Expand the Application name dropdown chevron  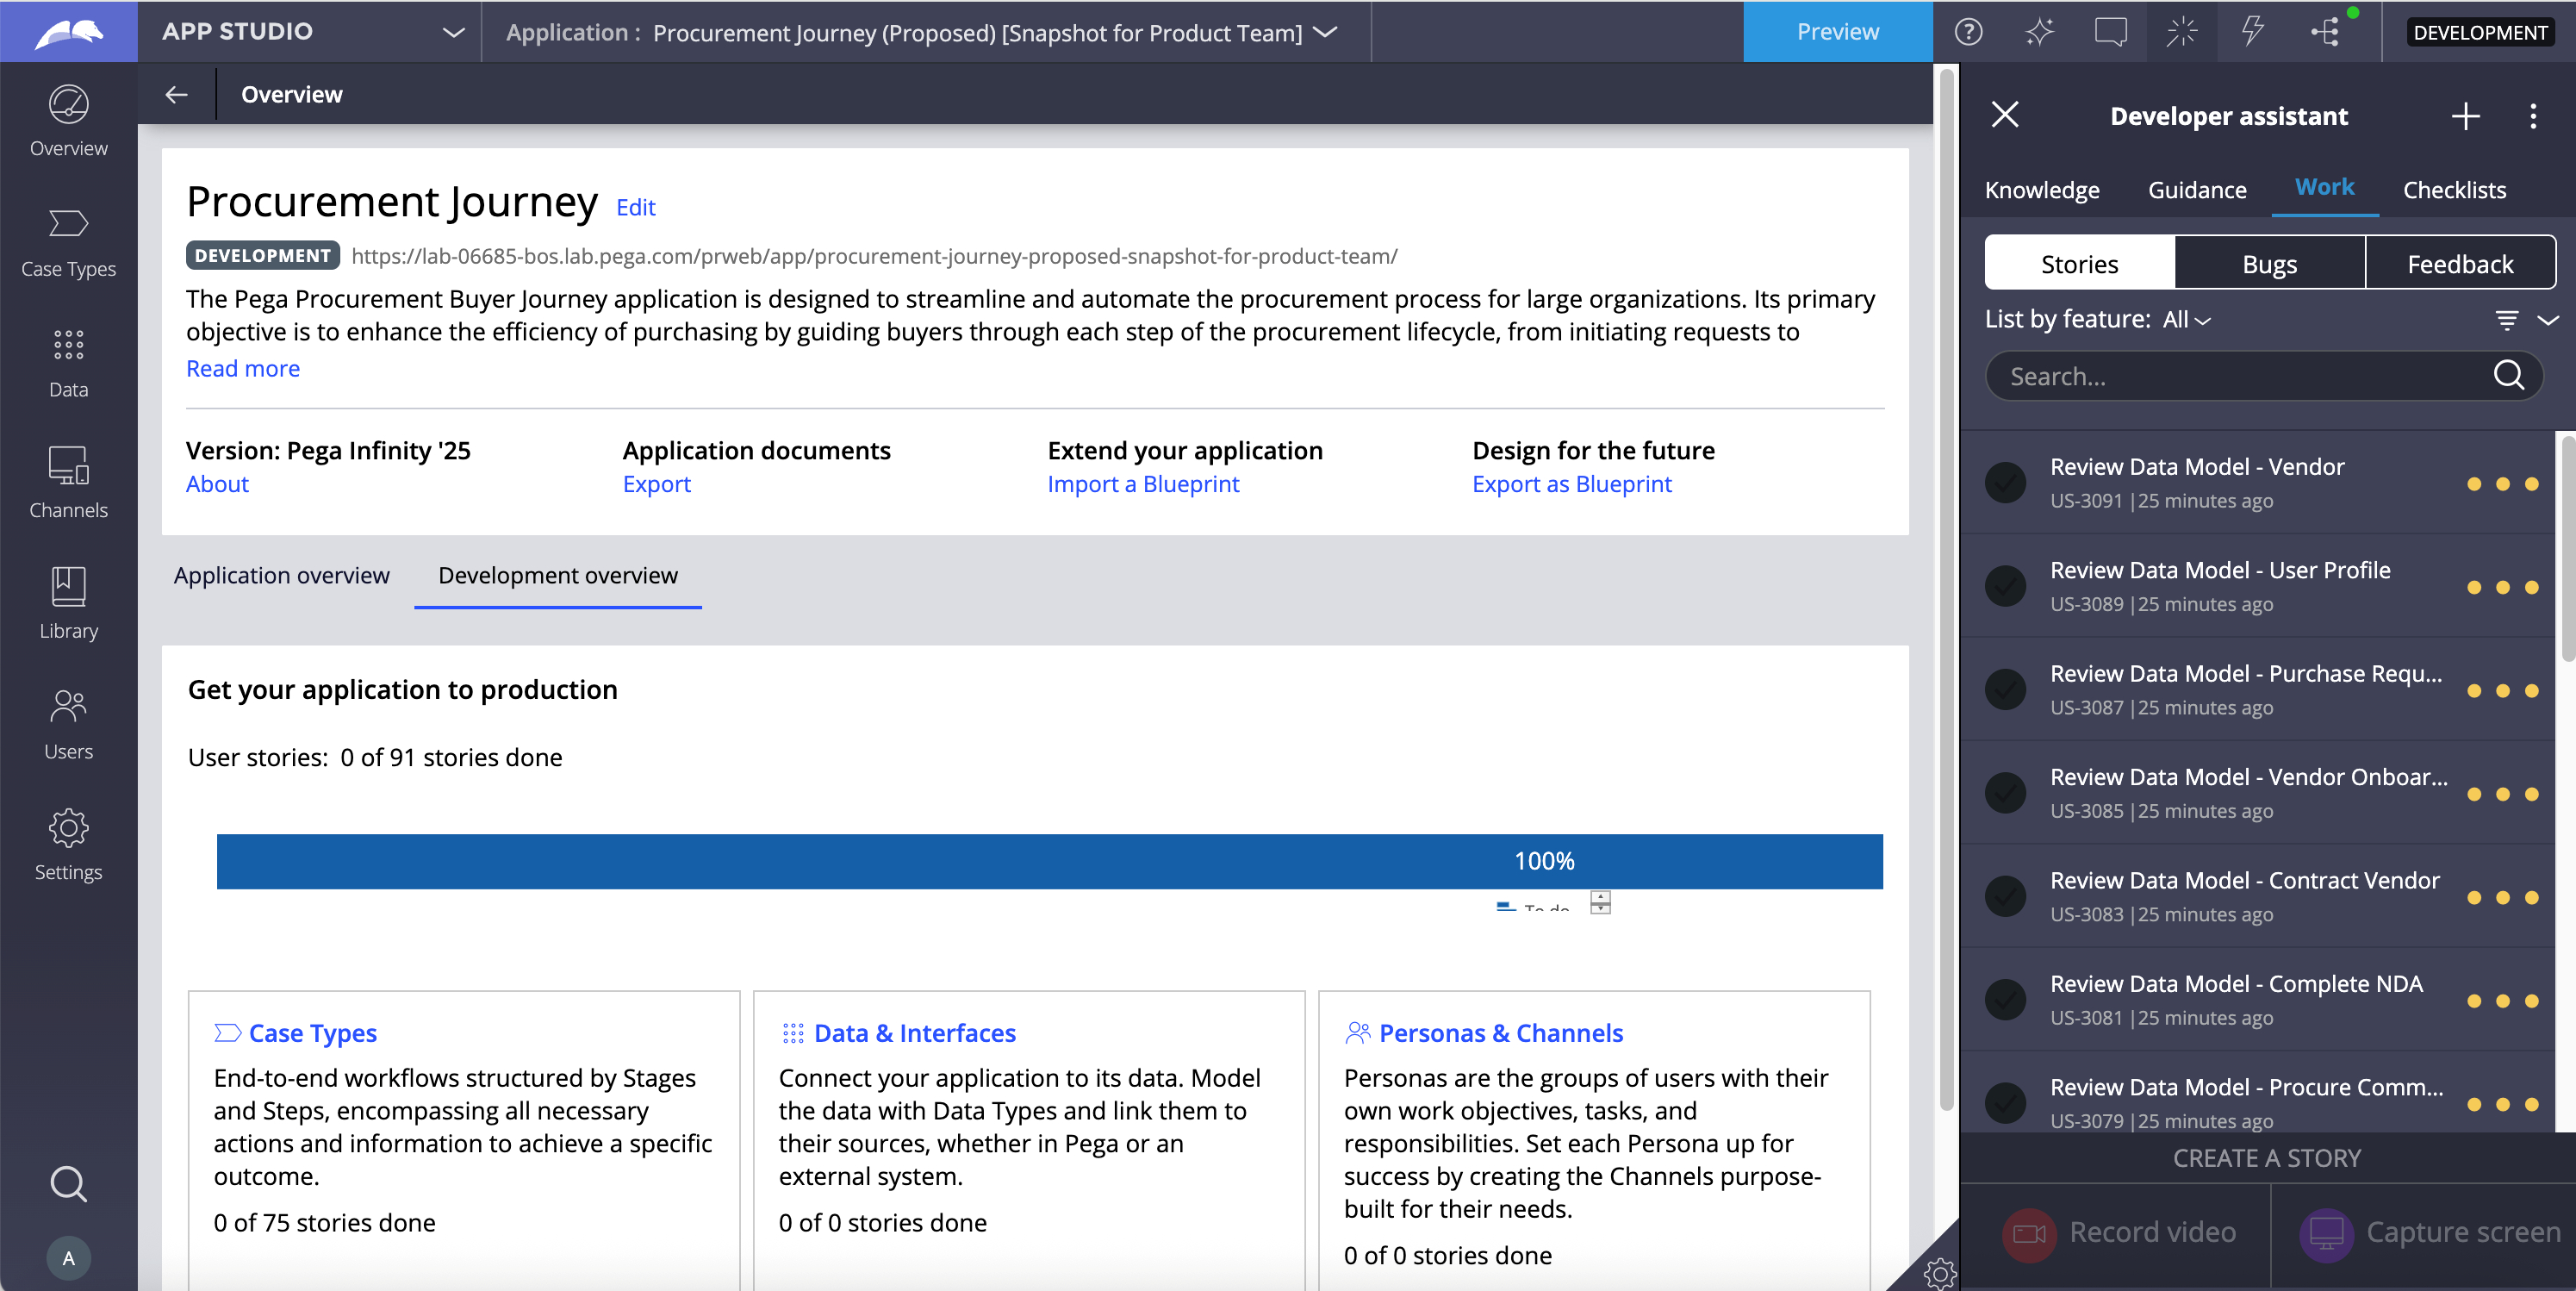[x=1325, y=32]
